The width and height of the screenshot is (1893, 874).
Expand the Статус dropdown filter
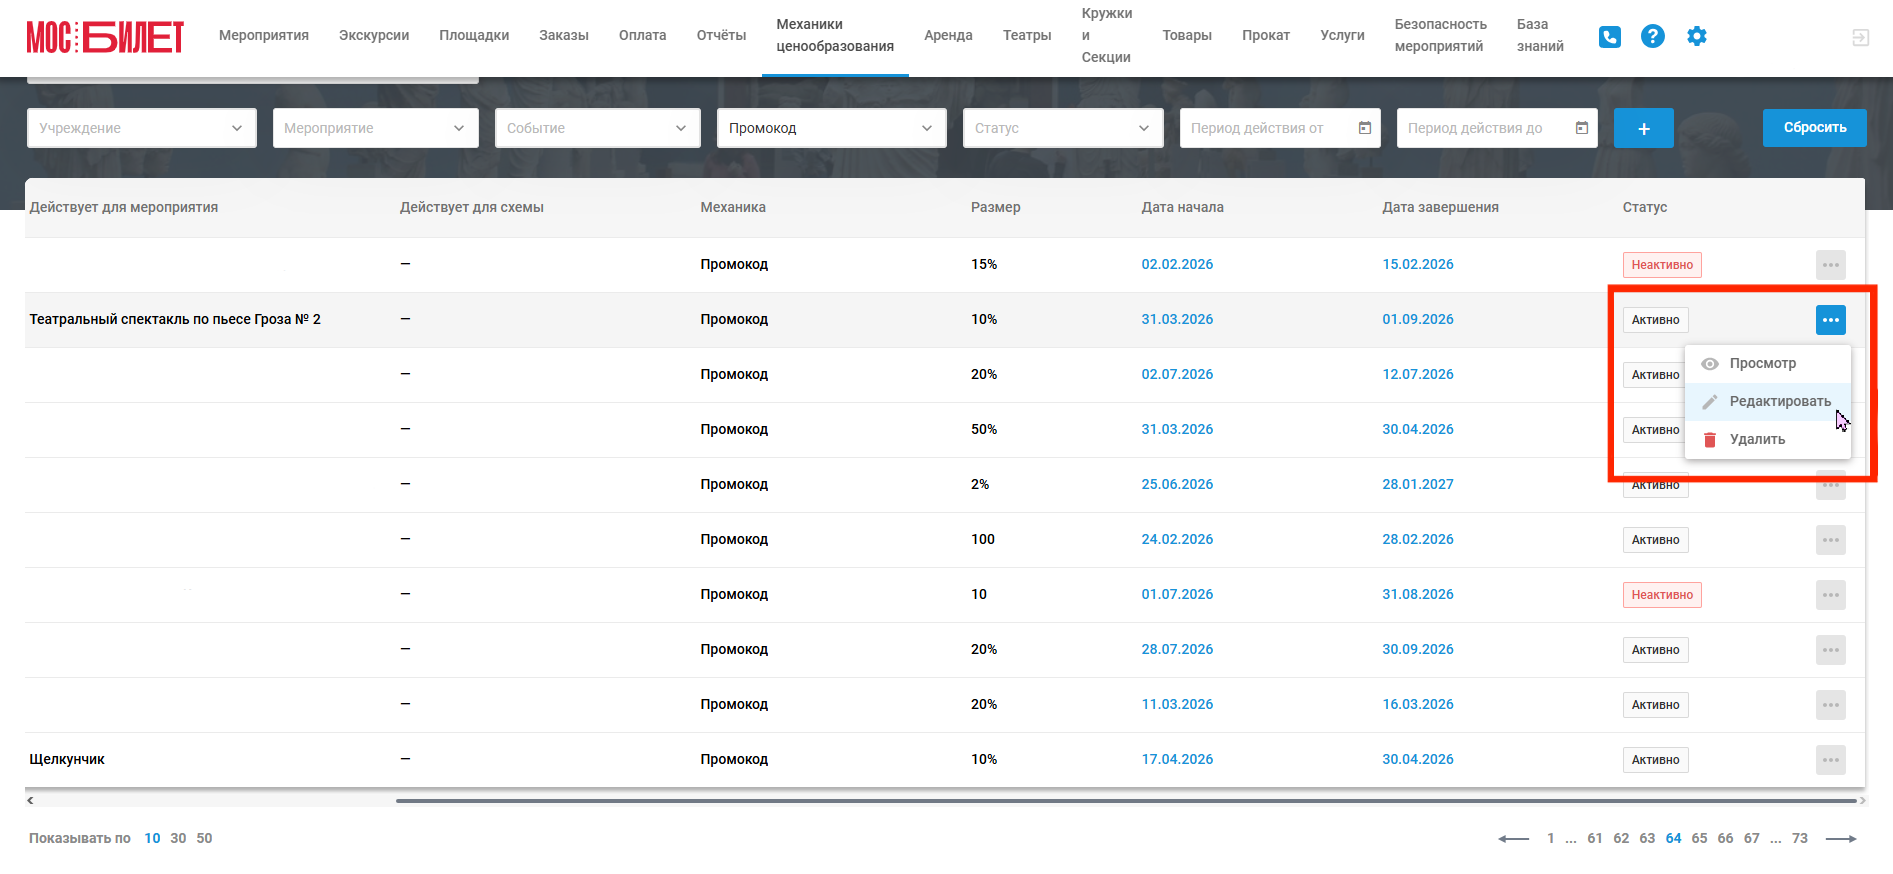pos(1062,128)
